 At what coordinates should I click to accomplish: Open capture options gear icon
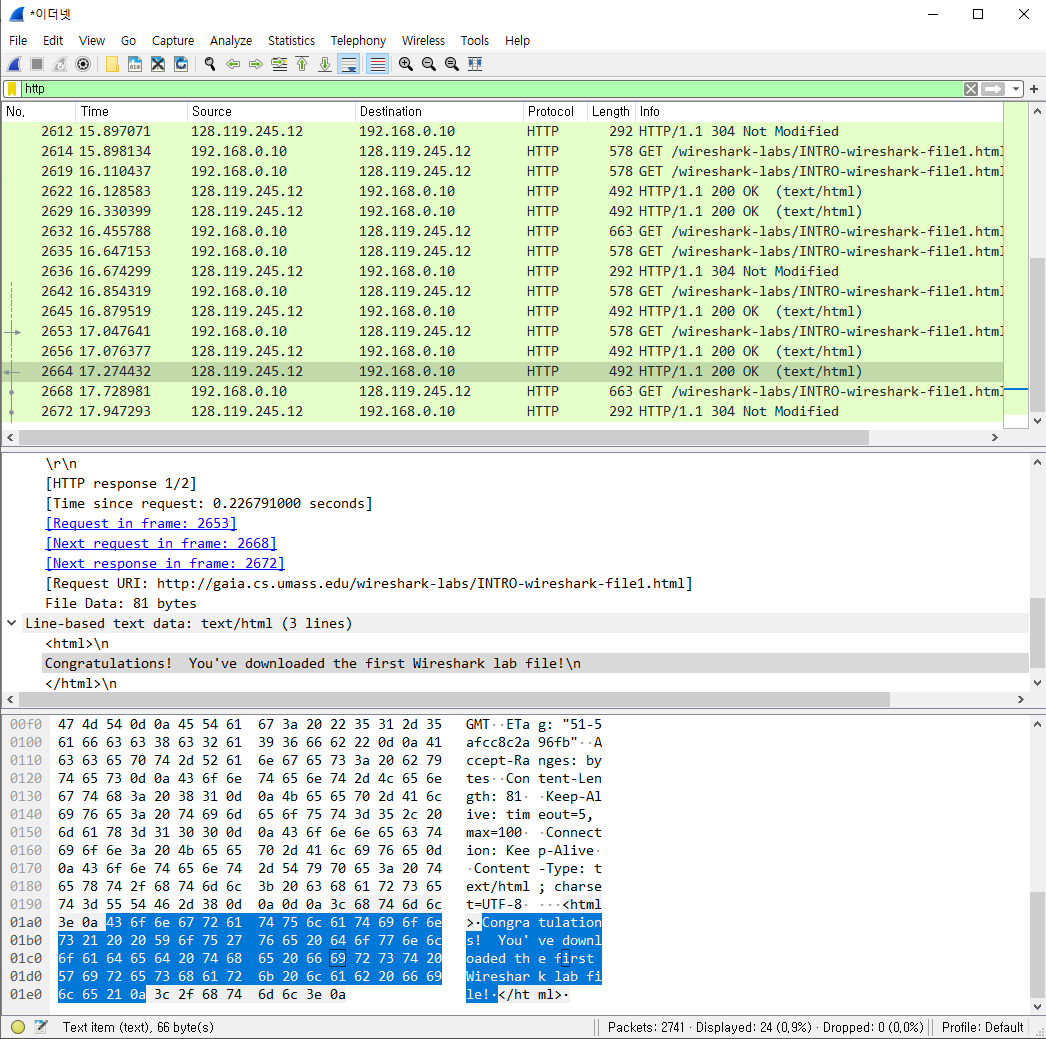(x=83, y=64)
